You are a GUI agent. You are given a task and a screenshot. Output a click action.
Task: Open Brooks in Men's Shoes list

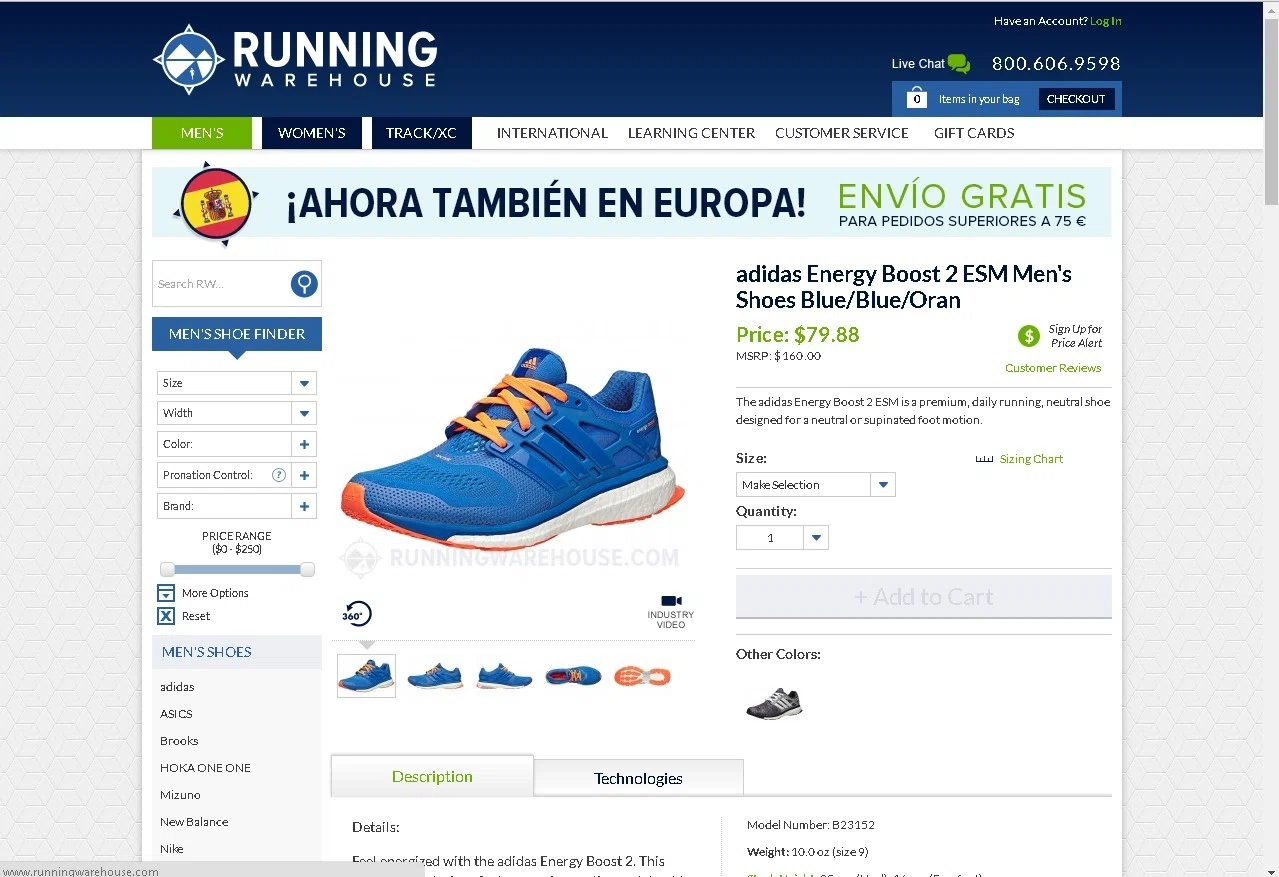click(x=179, y=741)
